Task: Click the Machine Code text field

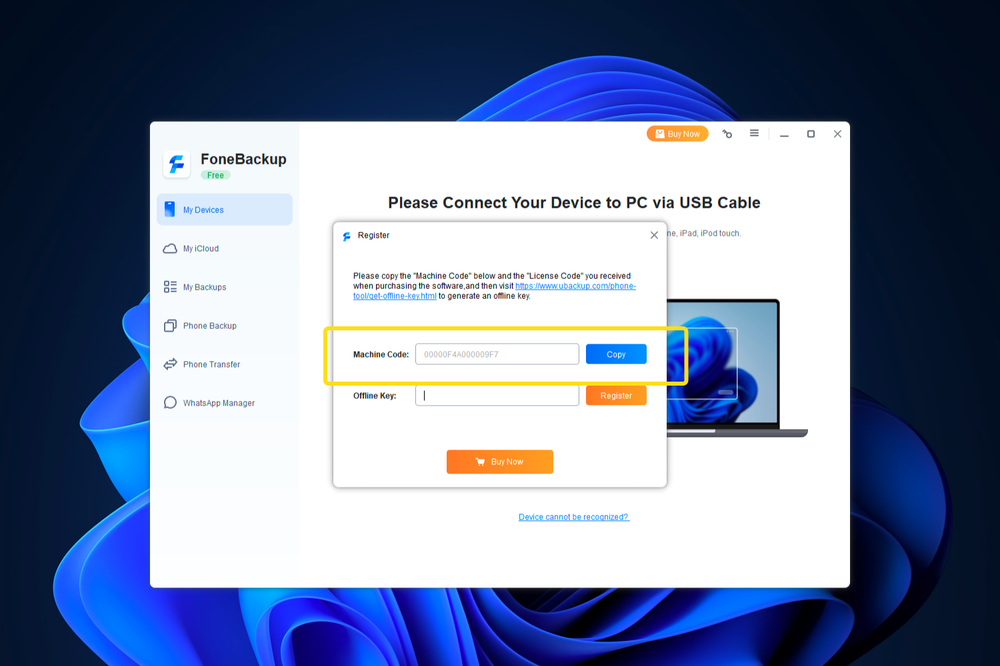Action: pyautogui.click(x=497, y=354)
